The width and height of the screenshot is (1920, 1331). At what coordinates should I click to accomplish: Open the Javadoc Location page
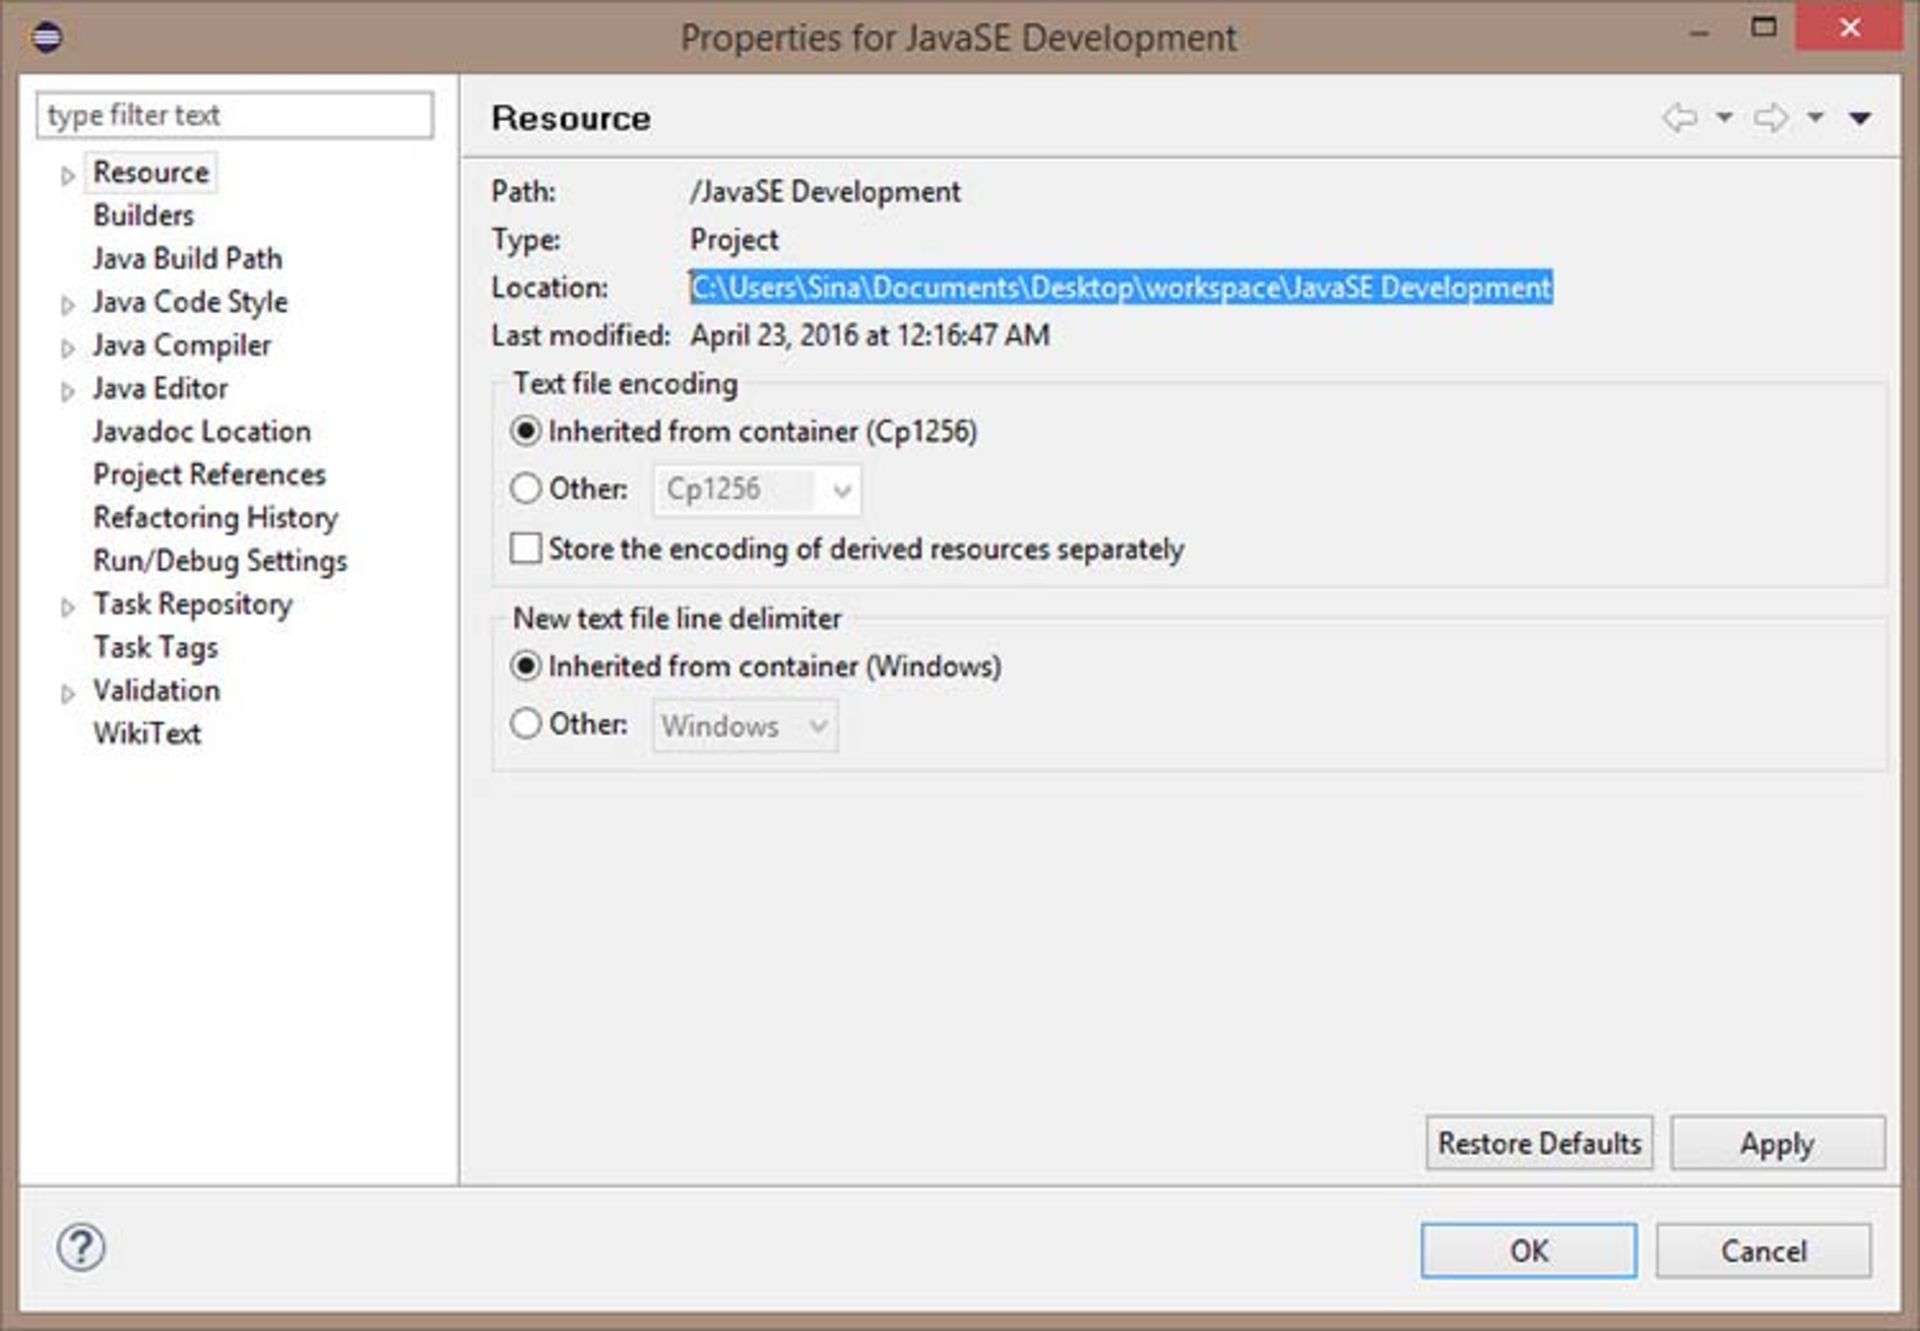pyautogui.click(x=202, y=431)
